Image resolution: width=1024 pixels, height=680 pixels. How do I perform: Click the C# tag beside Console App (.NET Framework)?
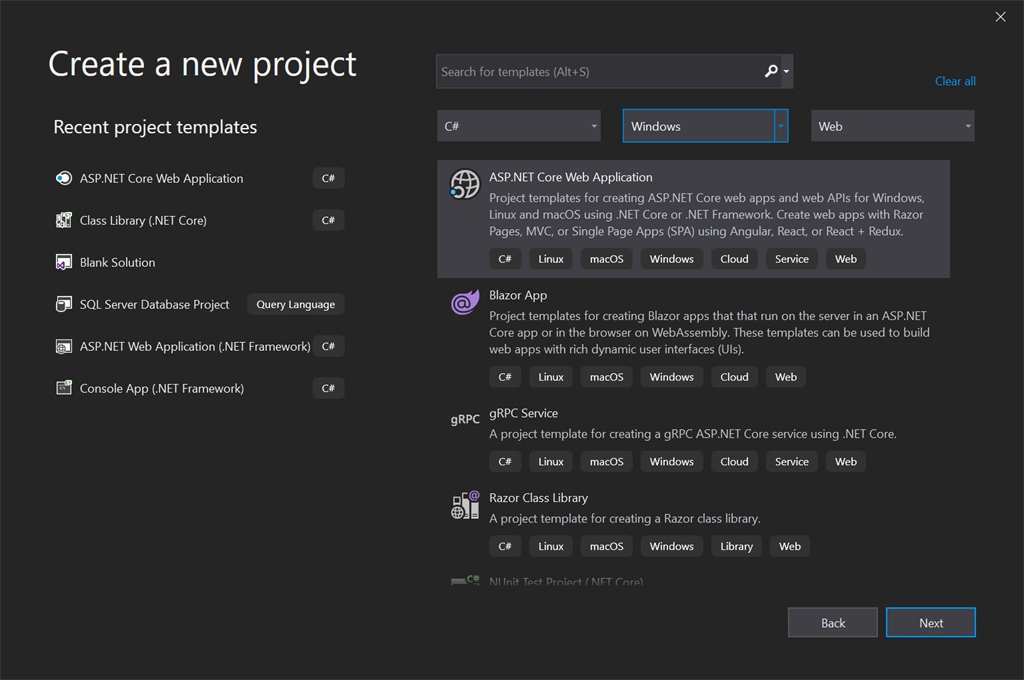click(x=328, y=388)
